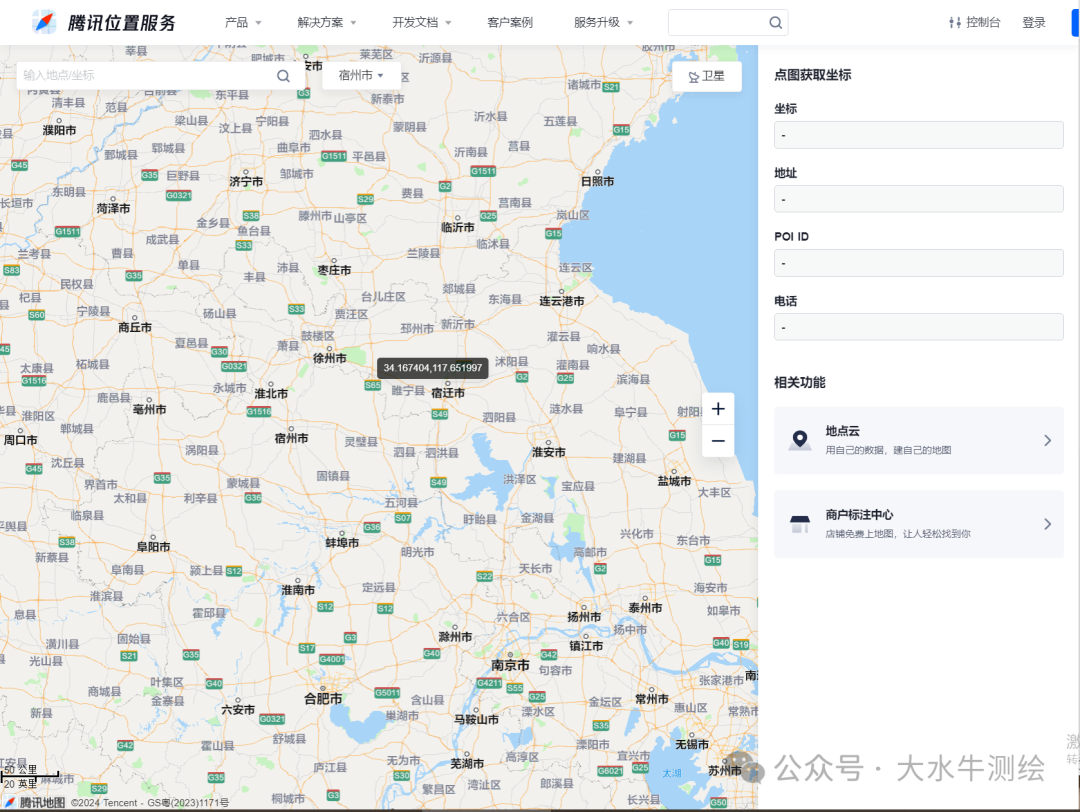The image size is (1080, 812).
Task: Click 枣庄市 label on the map
Action: click(334, 271)
